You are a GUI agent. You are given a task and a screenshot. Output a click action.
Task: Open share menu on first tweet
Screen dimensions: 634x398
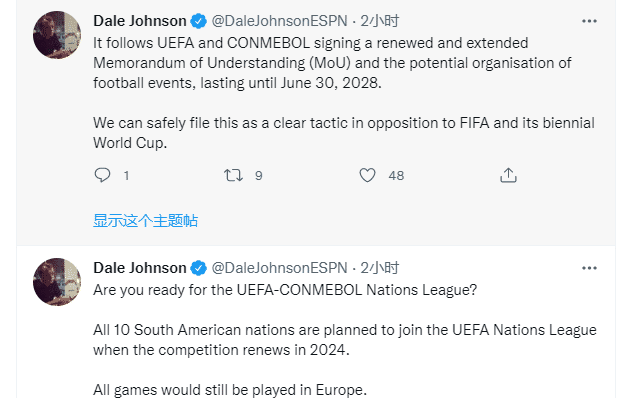click(508, 175)
